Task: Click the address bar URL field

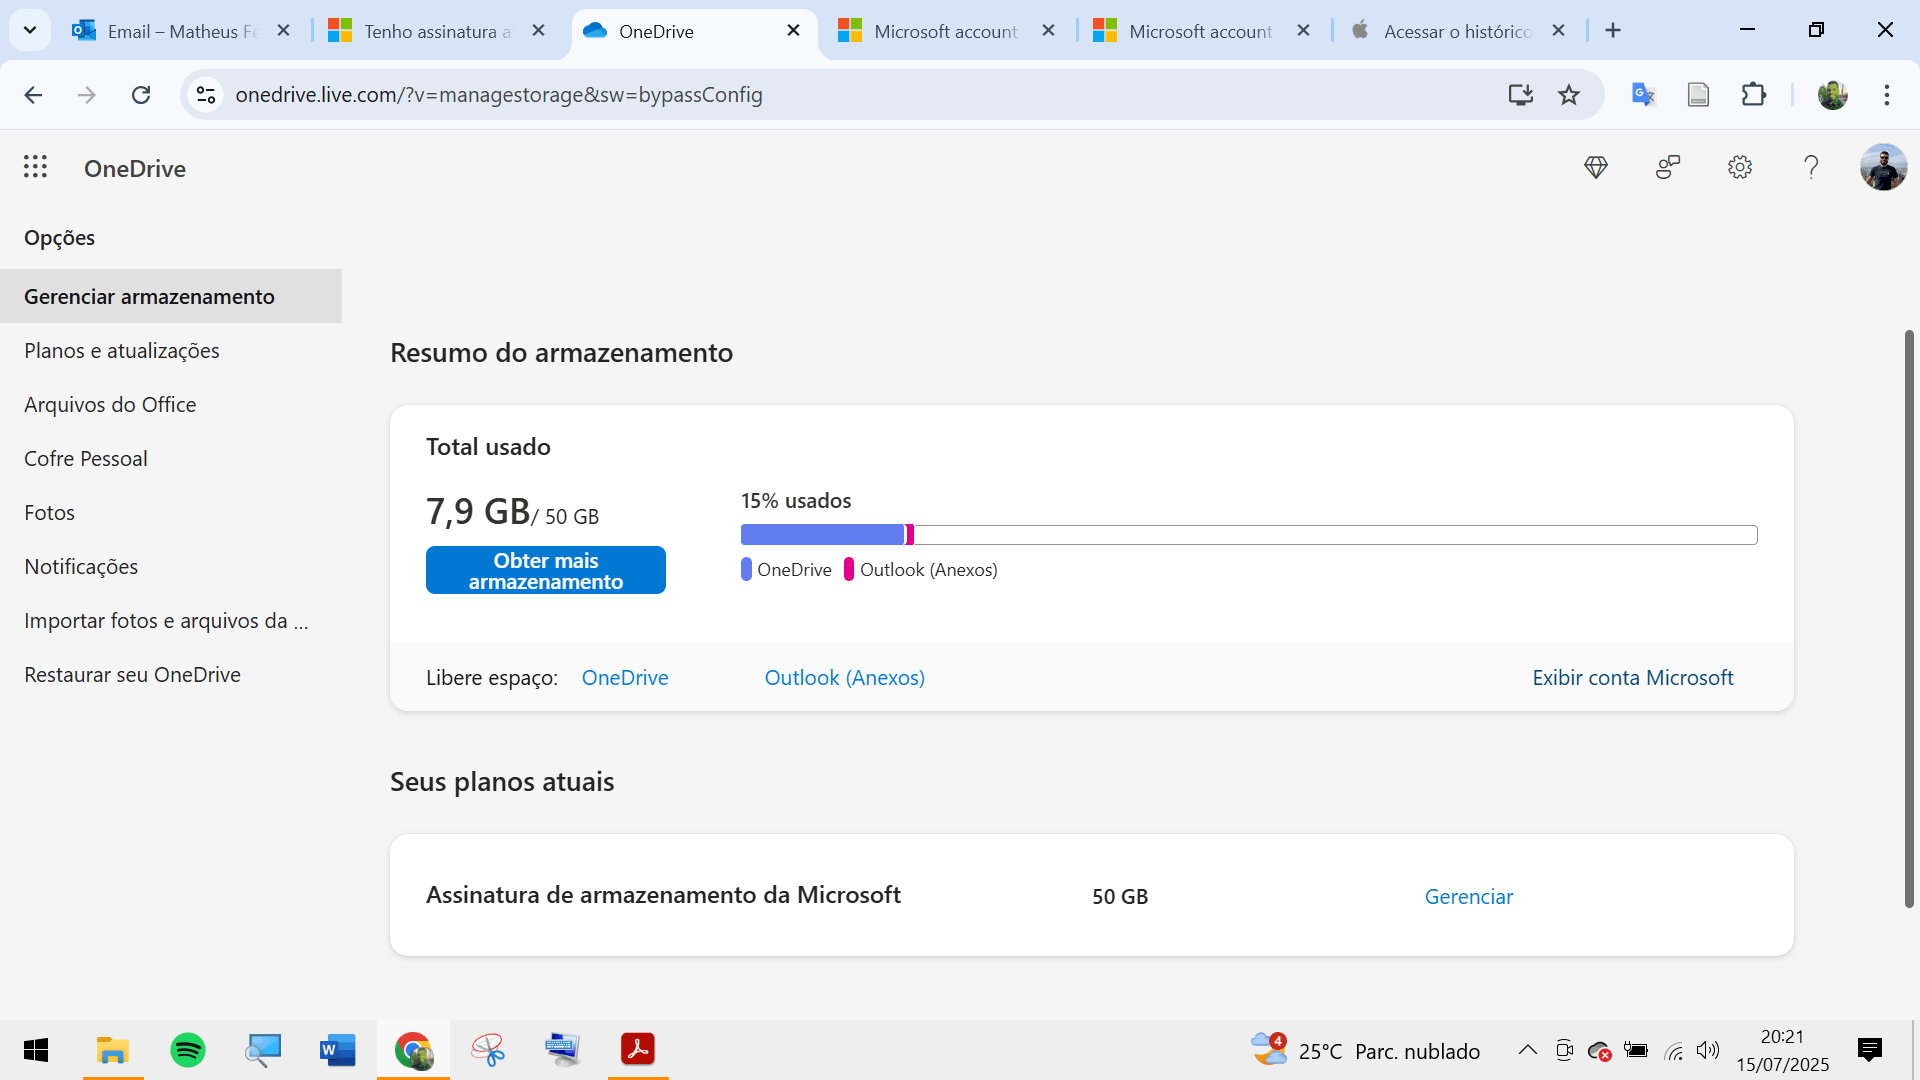Action: [x=860, y=95]
